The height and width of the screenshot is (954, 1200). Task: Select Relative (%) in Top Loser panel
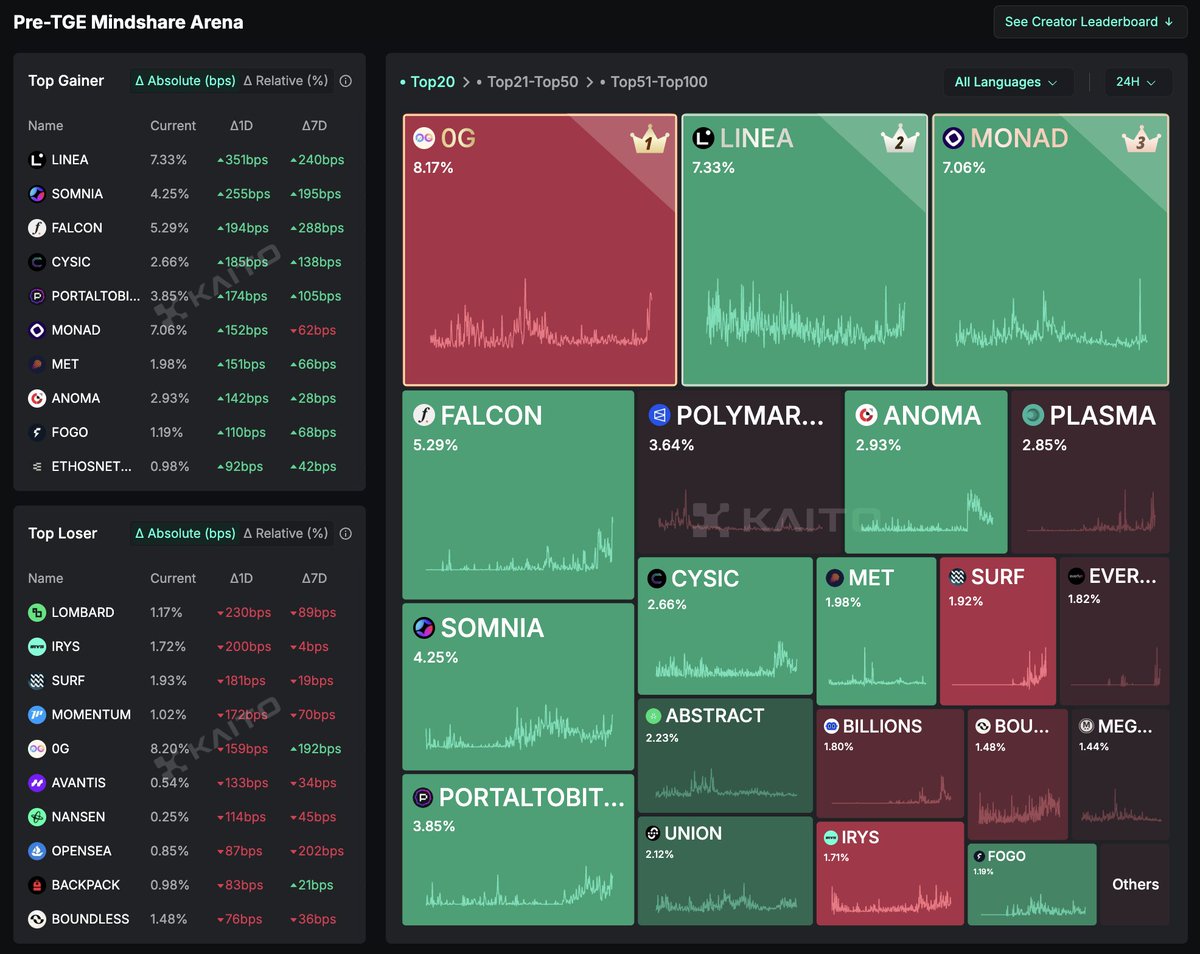tap(286, 534)
